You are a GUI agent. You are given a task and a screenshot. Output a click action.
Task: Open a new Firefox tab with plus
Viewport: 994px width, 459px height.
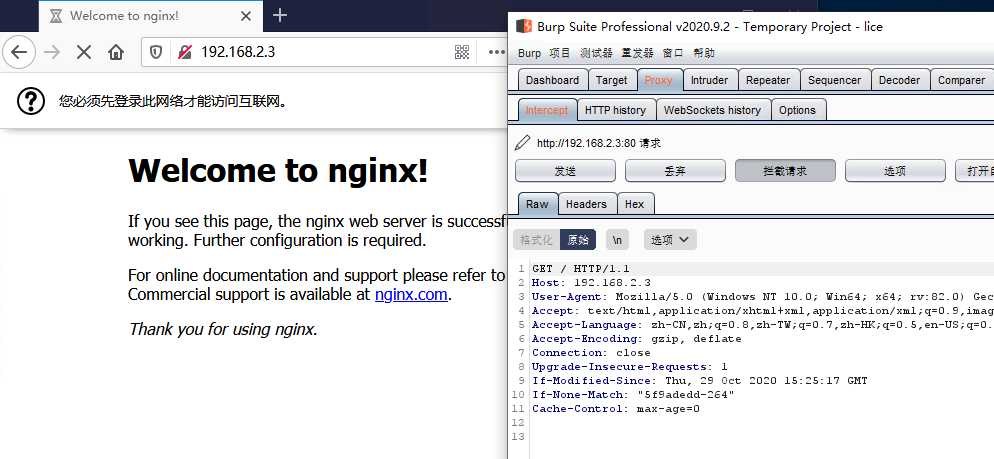tap(280, 15)
